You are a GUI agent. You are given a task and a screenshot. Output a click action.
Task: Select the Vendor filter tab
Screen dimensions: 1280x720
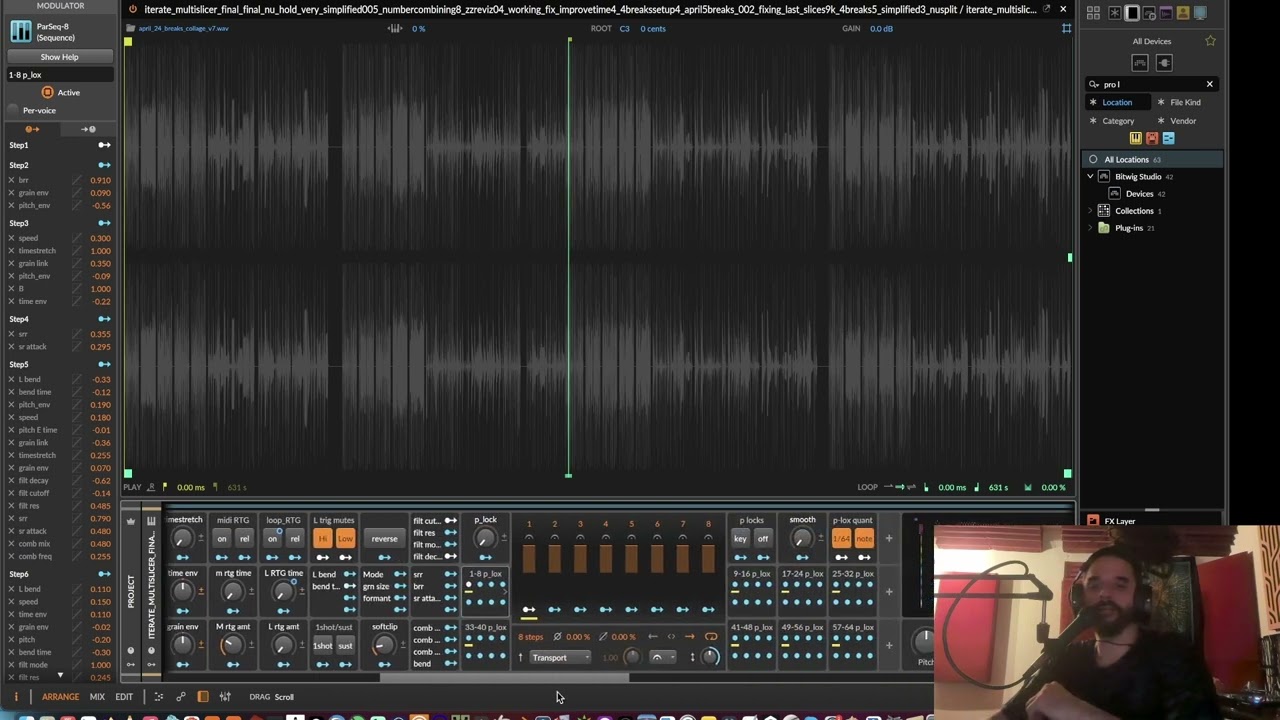click(x=1183, y=121)
